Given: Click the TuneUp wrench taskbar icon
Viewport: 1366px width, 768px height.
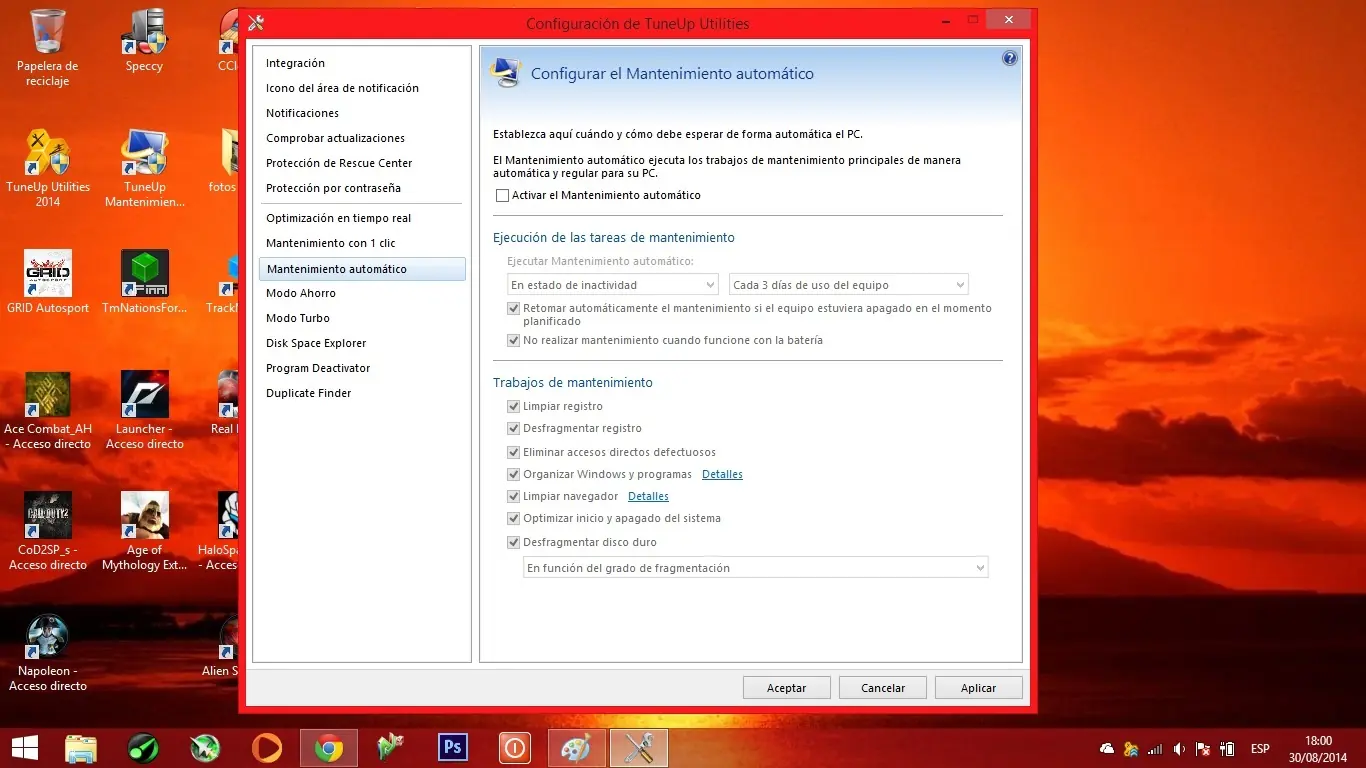Looking at the screenshot, I should click(x=639, y=748).
